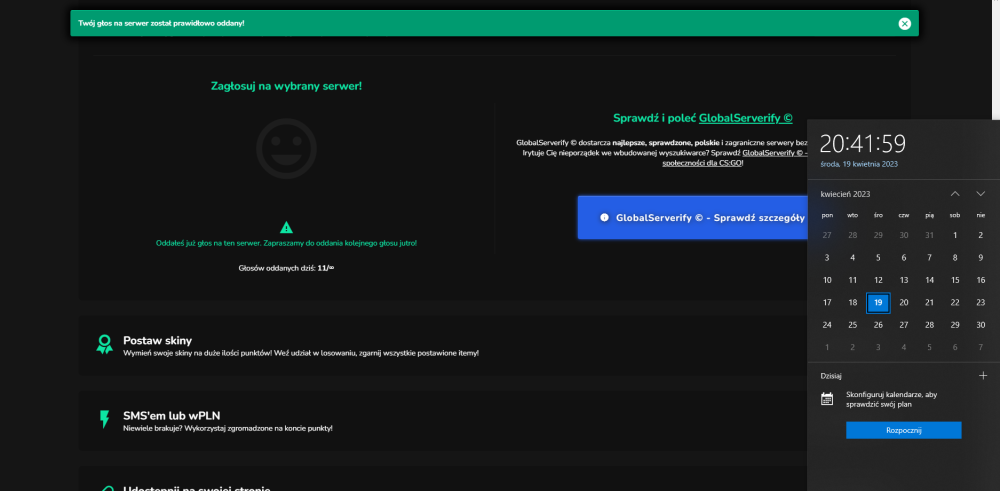This screenshot has width=1000, height=491.
Task: Select day 10 in the calendar
Action: coord(827,280)
